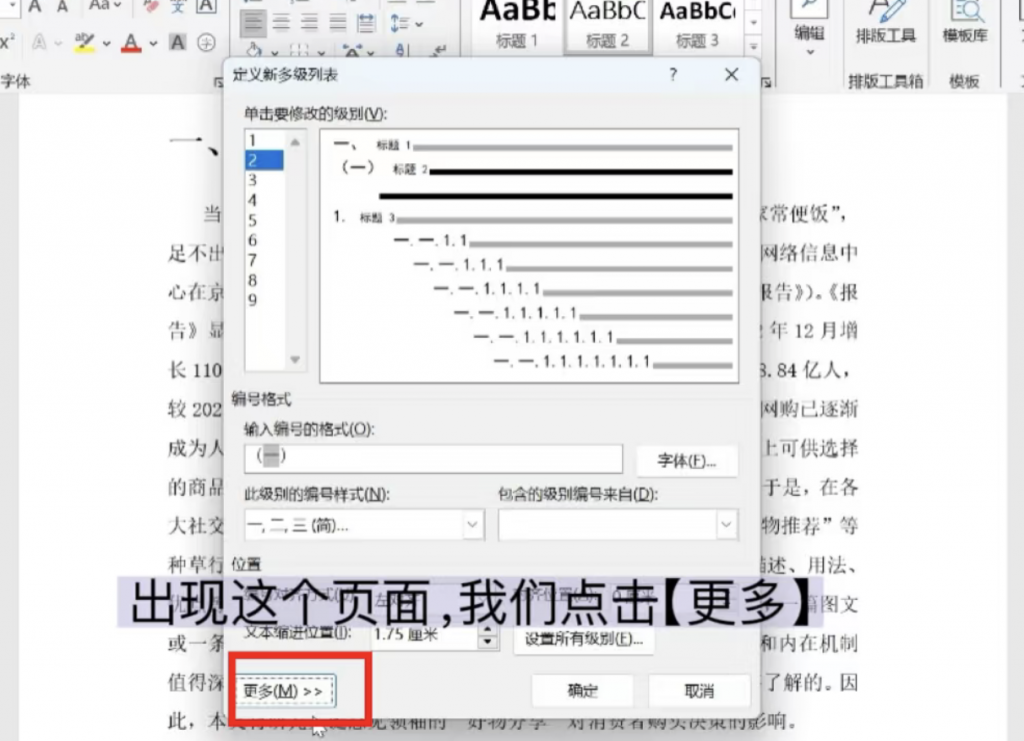Click the level list scroll-down arrow
The image size is (1024, 741).
pos(295,359)
